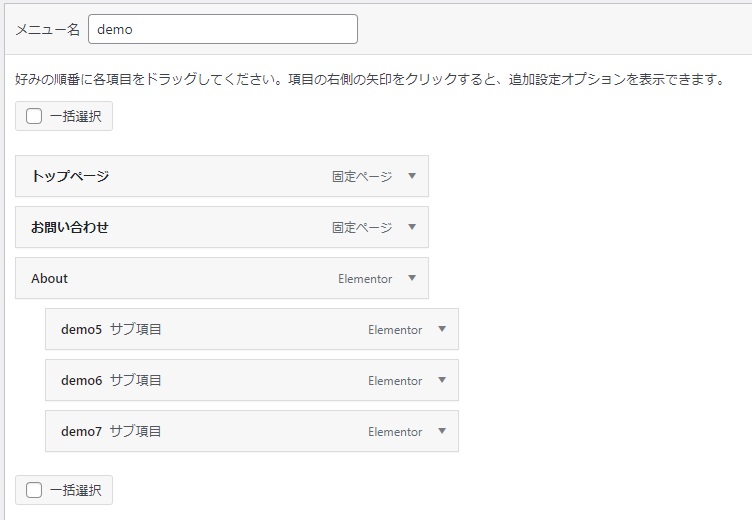Image resolution: width=752 pixels, height=520 pixels.
Task: Select the demo7 sub-item title
Action: click(x=81, y=431)
